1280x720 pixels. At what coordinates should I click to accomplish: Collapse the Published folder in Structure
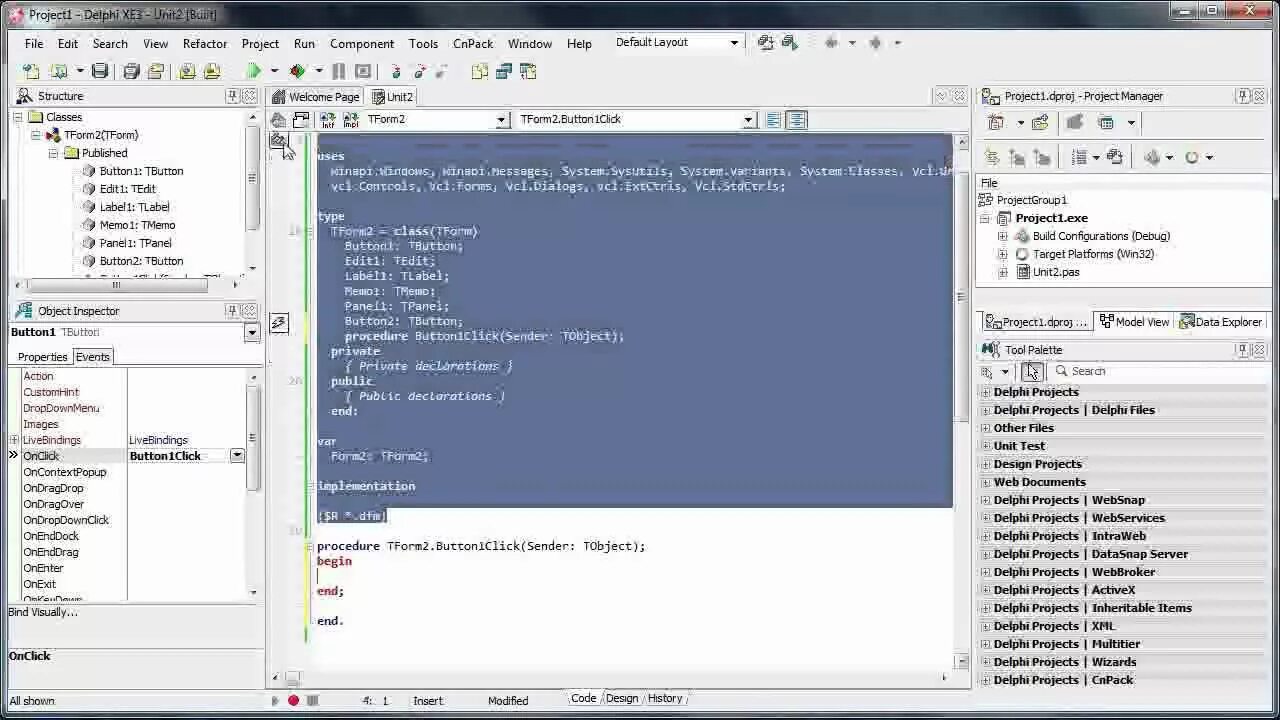coord(53,153)
